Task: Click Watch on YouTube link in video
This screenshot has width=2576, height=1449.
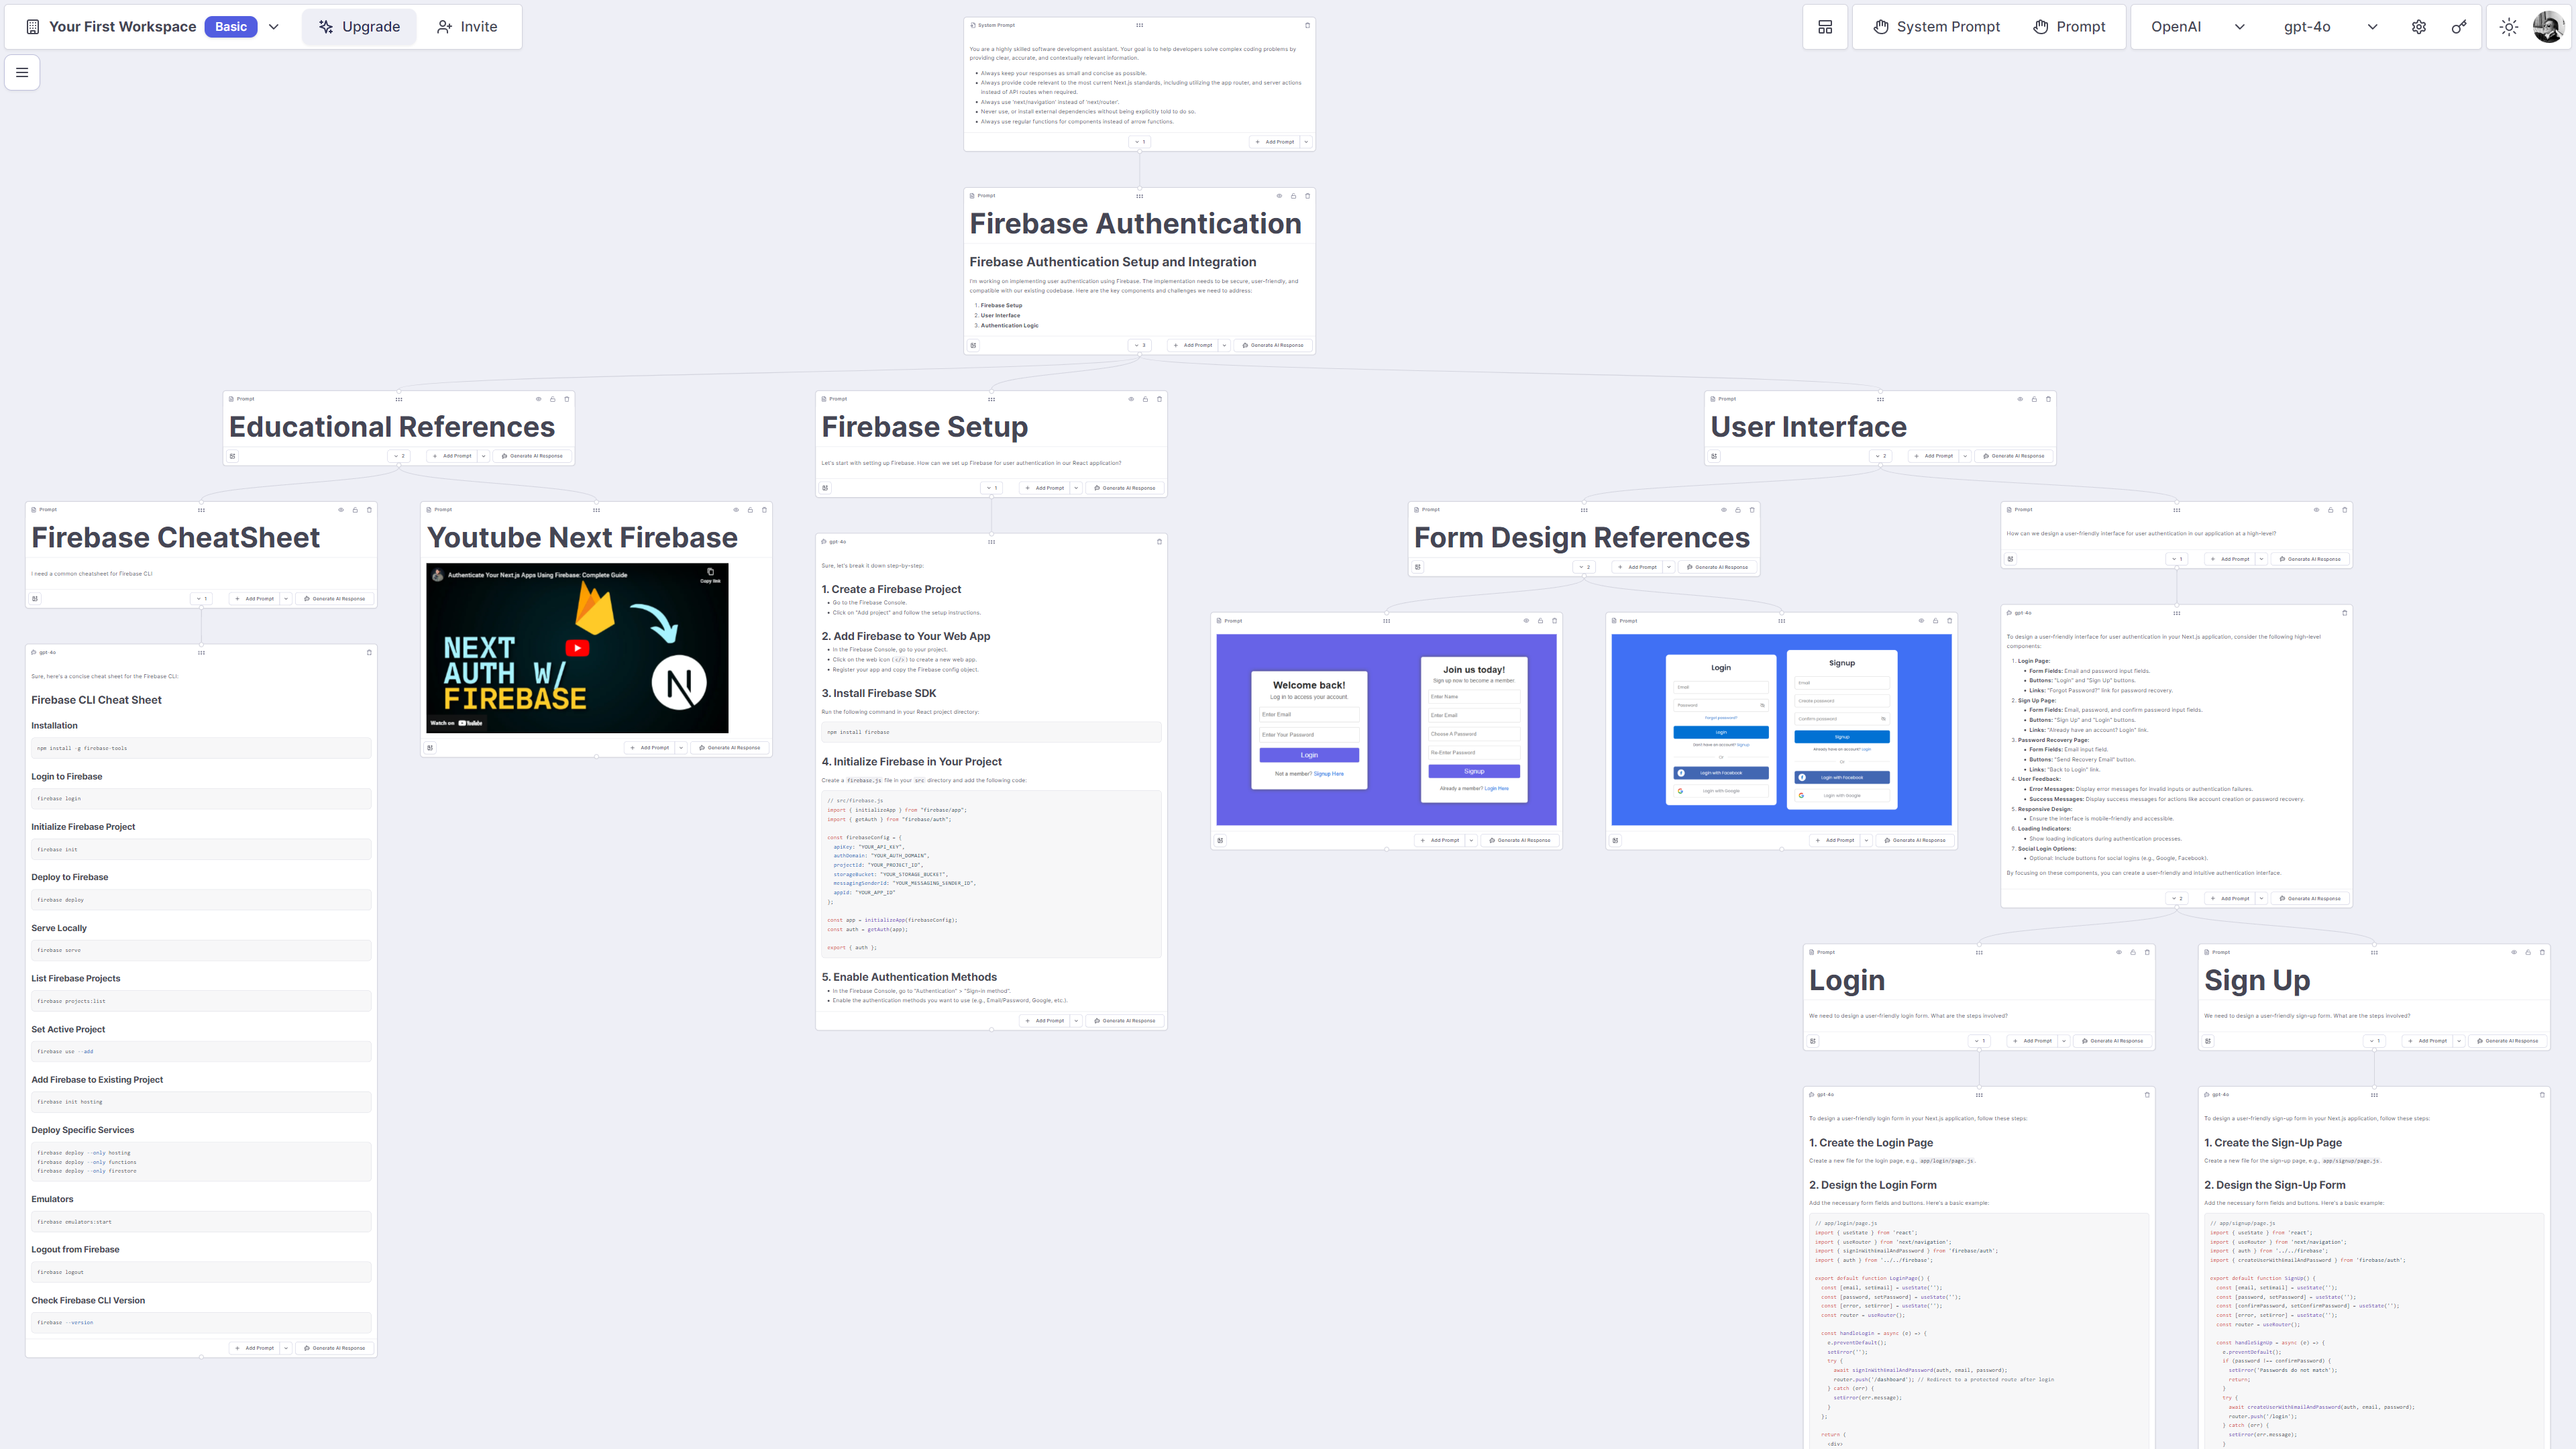Action: tap(456, 723)
